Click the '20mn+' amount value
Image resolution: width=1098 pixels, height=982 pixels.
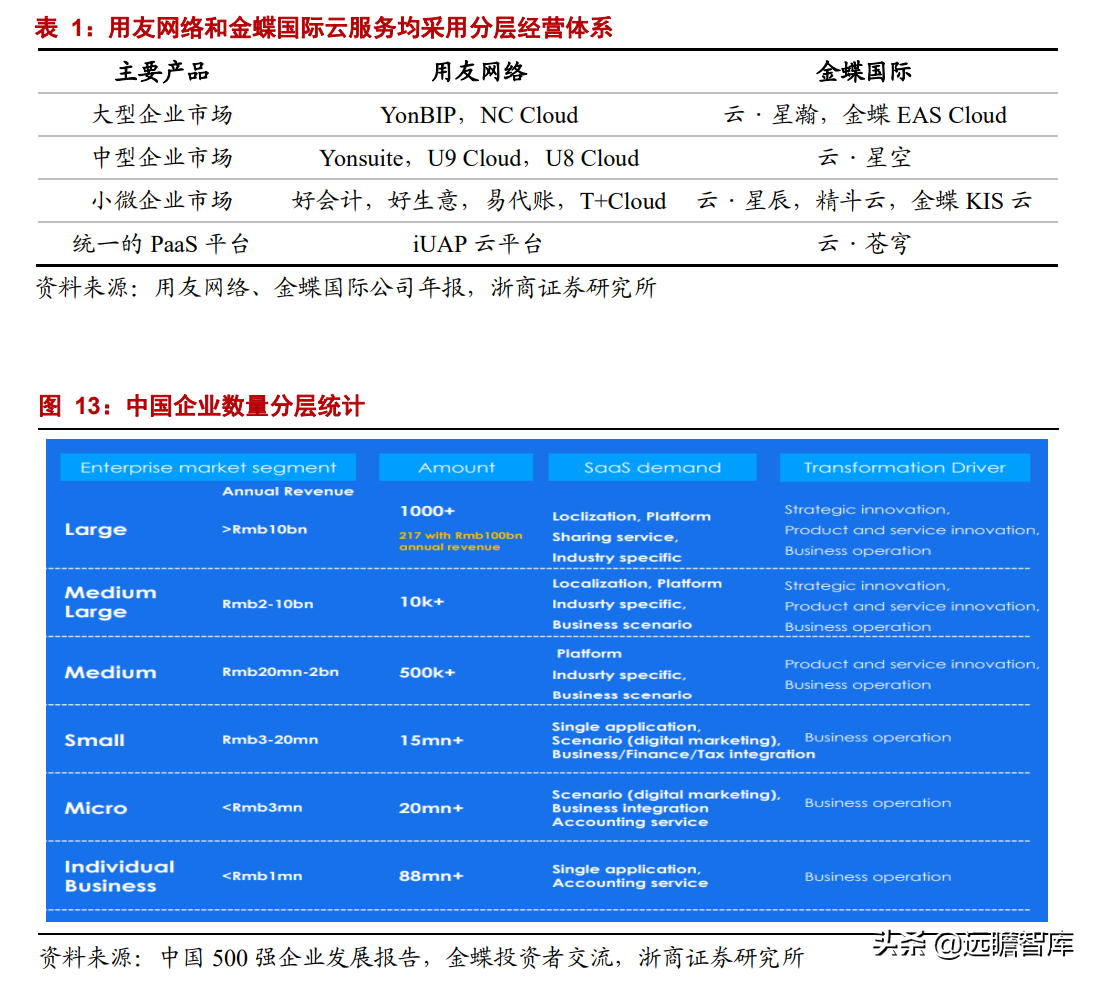[431, 808]
